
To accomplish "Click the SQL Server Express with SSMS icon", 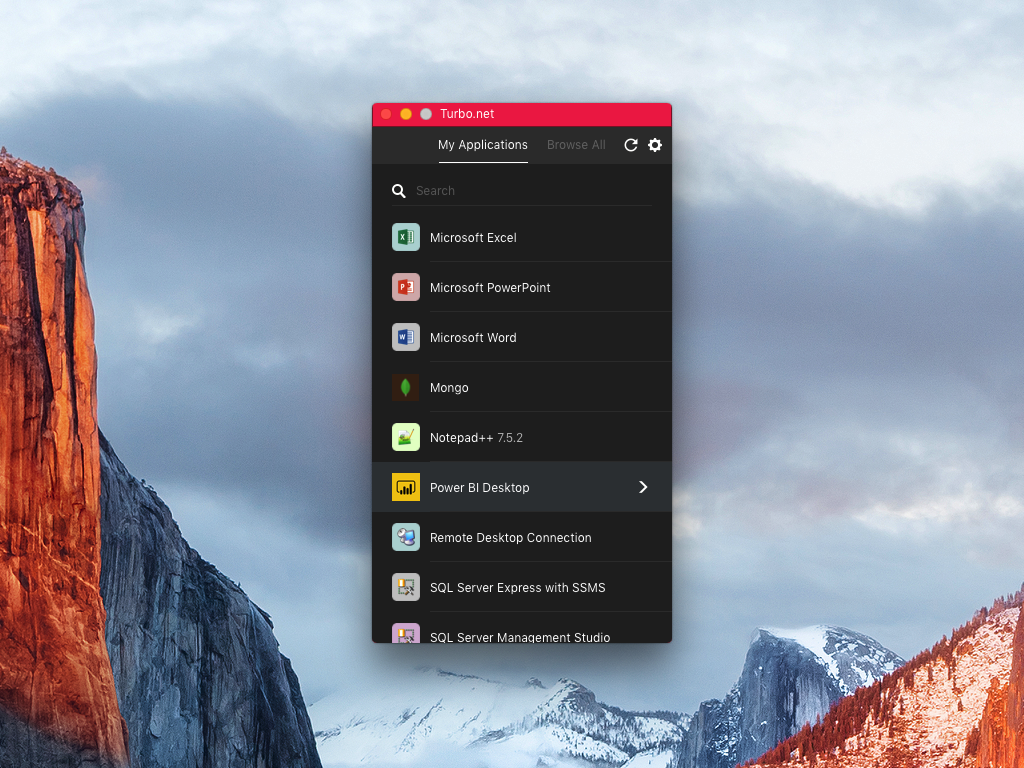I will pyautogui.click(x=405, y=587).
